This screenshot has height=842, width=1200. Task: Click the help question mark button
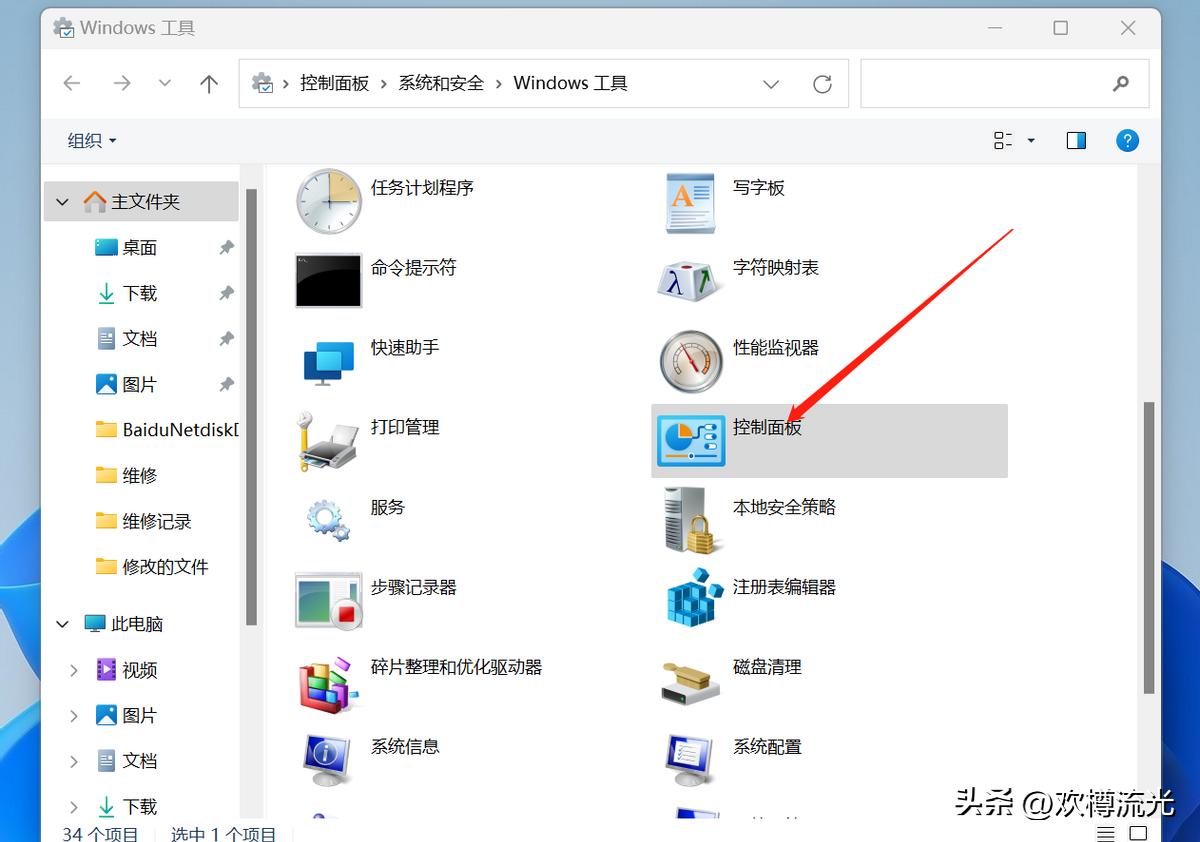coord(1127,140)
